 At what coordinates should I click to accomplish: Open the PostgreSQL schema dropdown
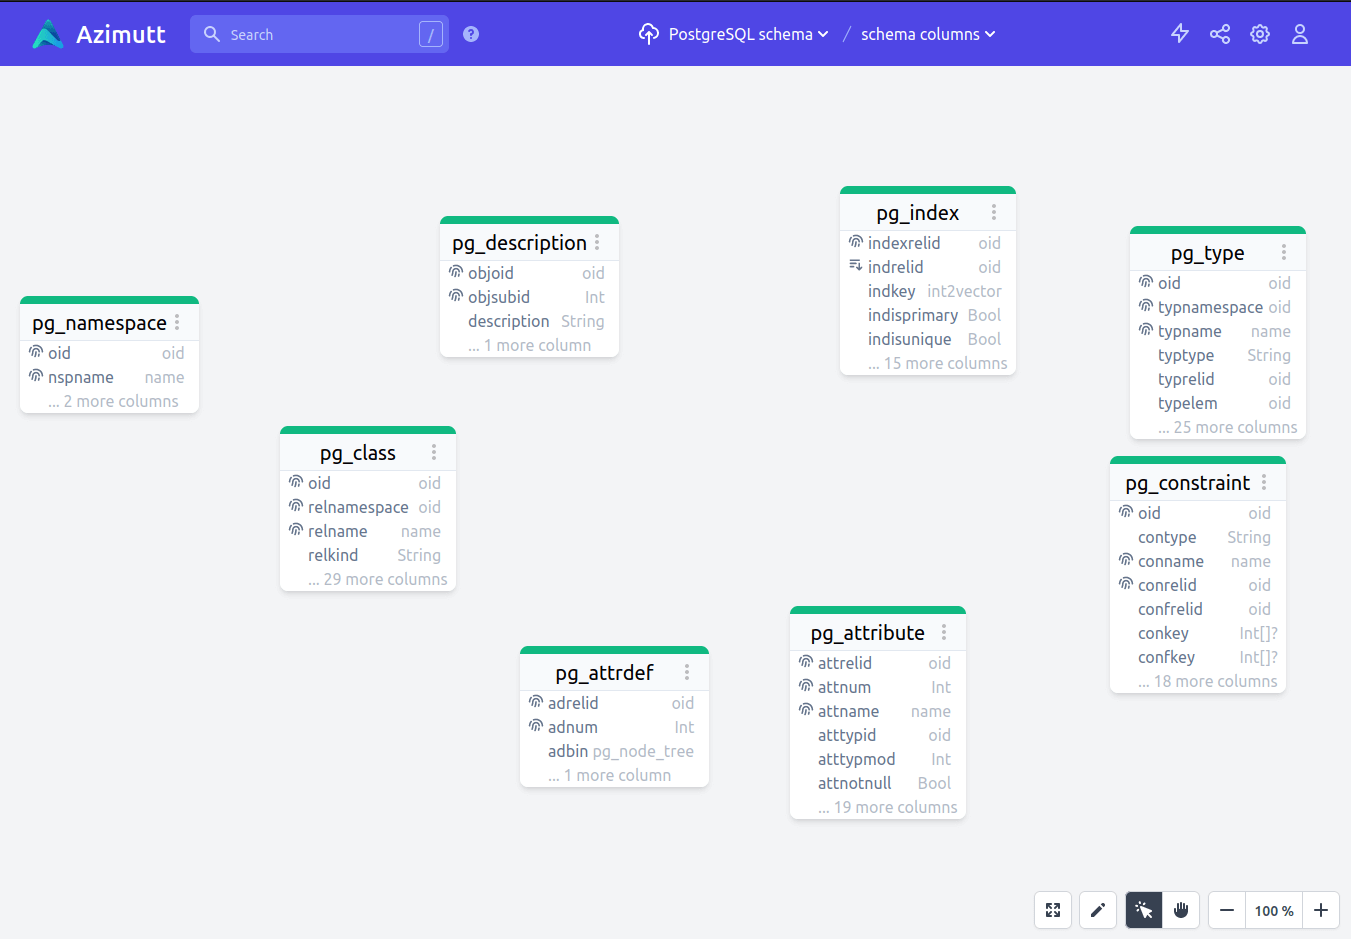pyautogui.click(x=740, y=33)
